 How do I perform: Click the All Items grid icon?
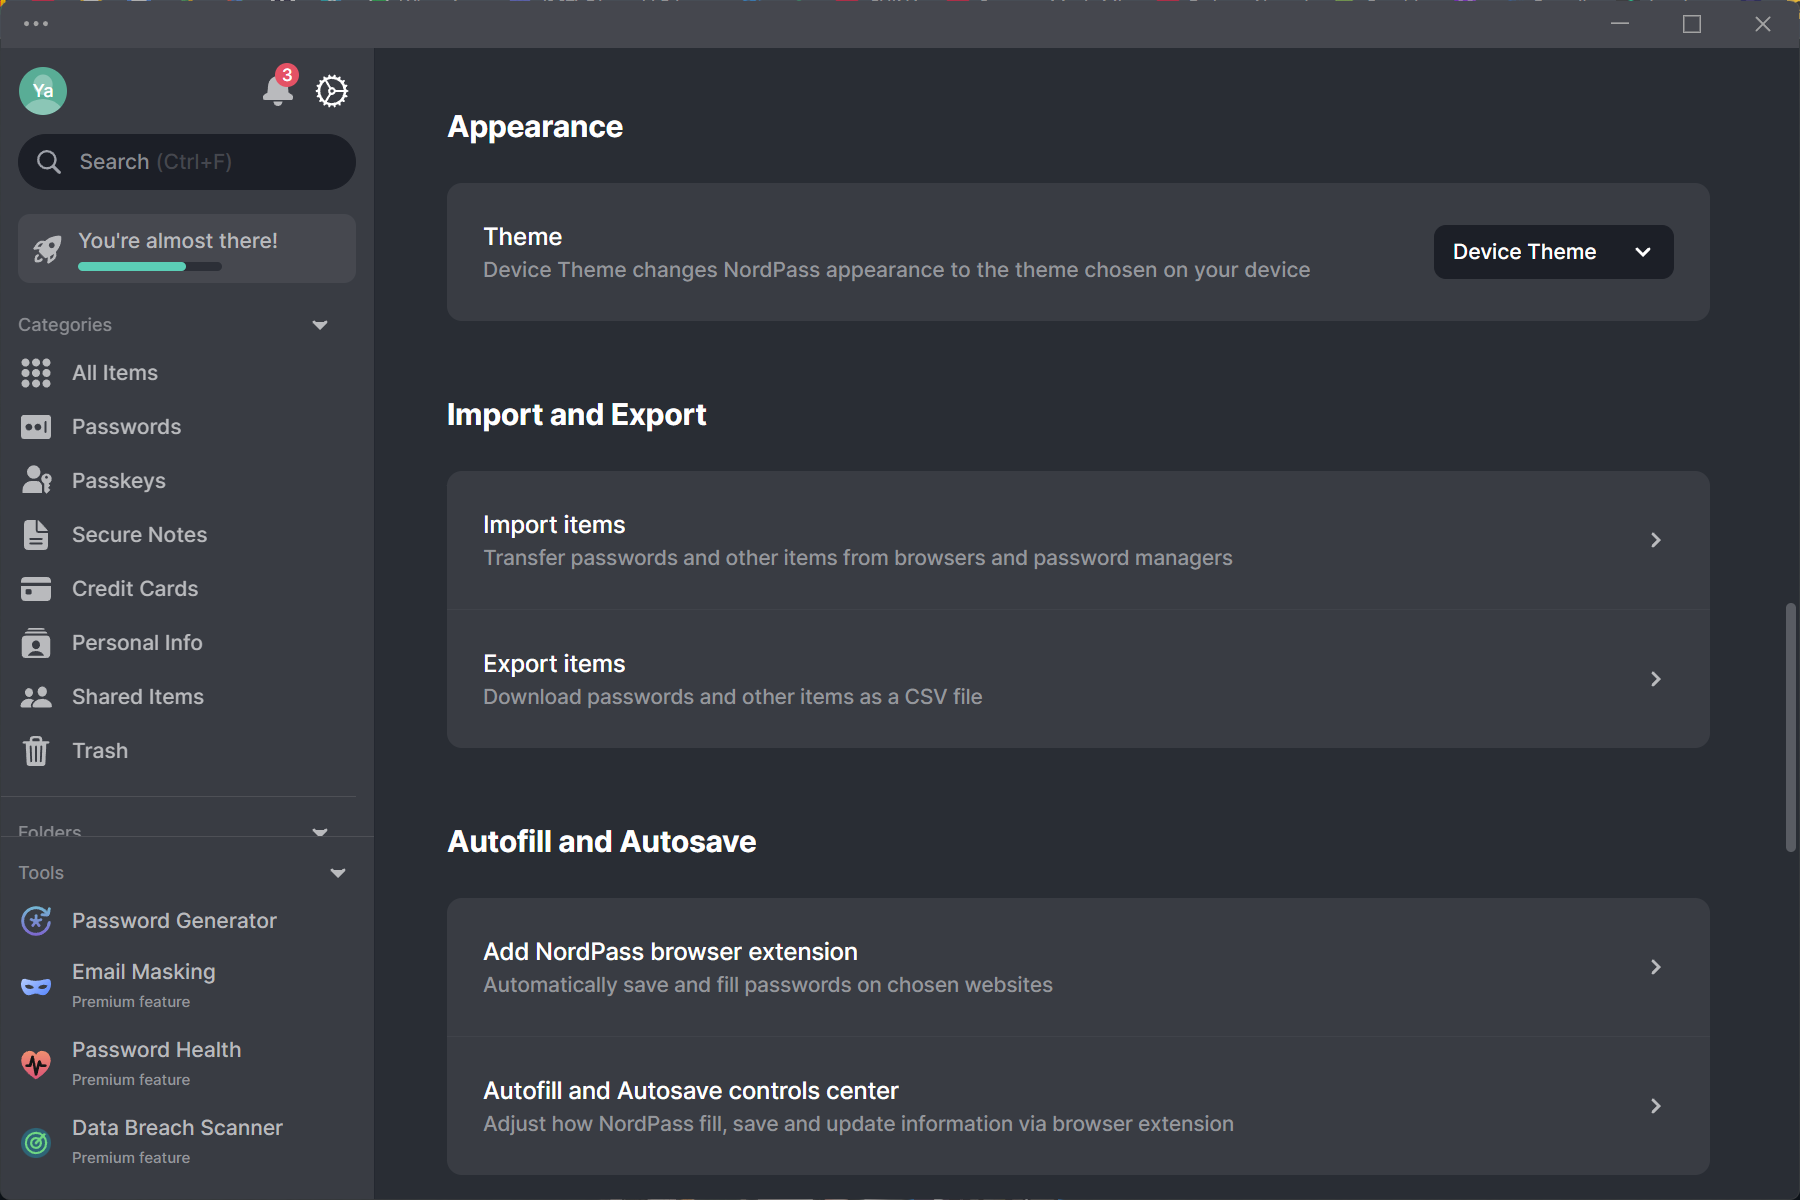pyautogui.click(x=36, y=373)
